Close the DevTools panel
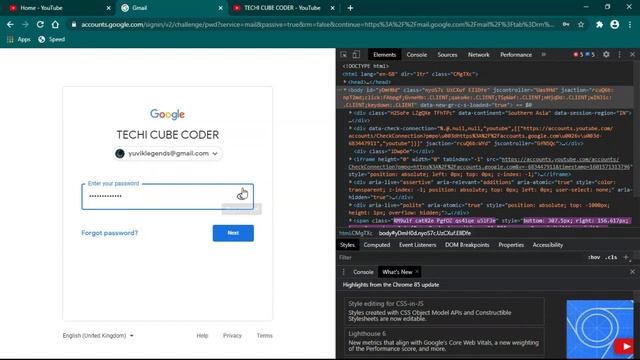 (632, 54)
